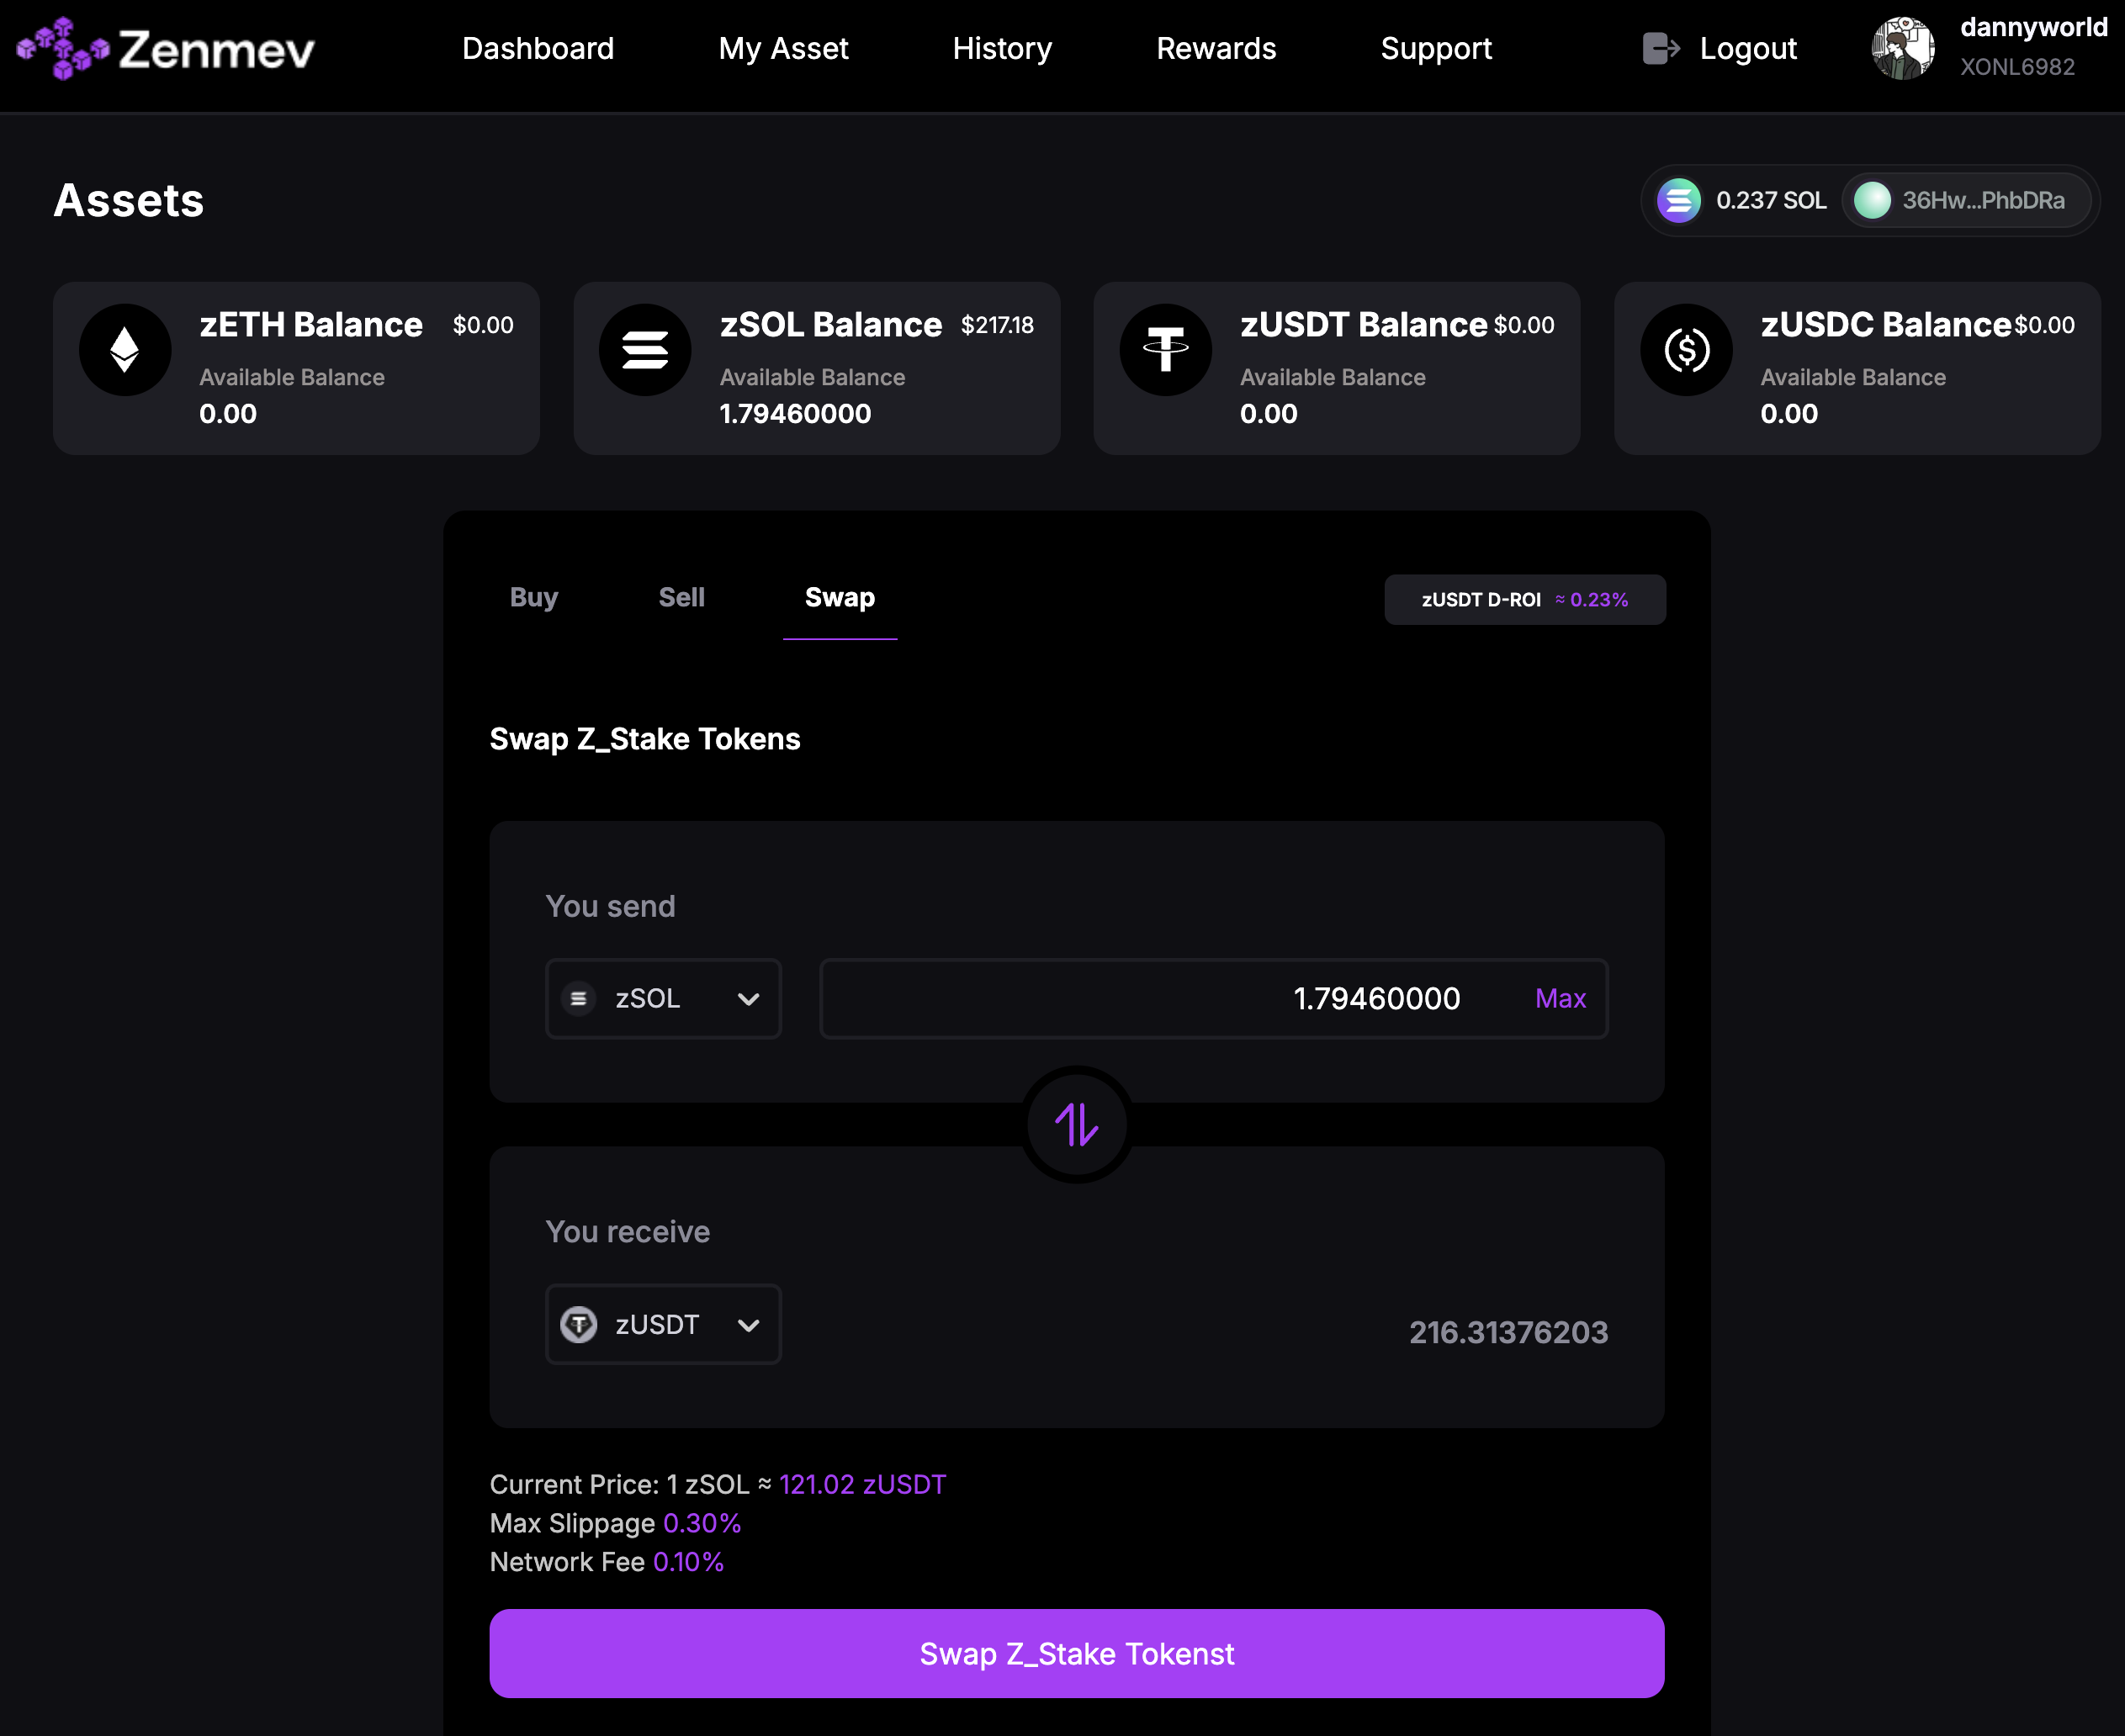
Task: Click the Logout arrow icon
Action: pyautogui.click(x=1661, y=48)
